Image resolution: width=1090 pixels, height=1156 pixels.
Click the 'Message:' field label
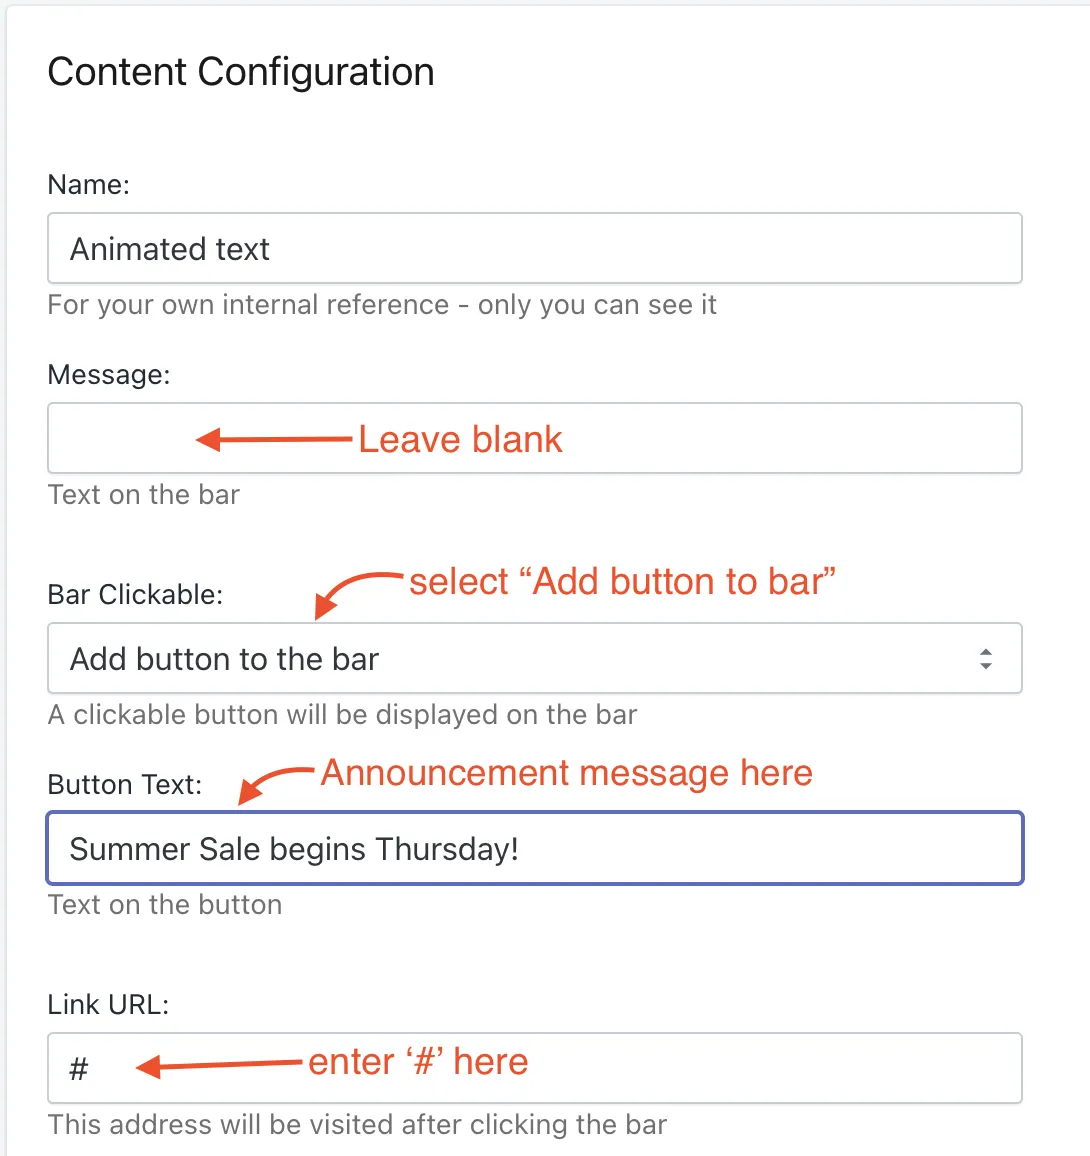(109, 375)
